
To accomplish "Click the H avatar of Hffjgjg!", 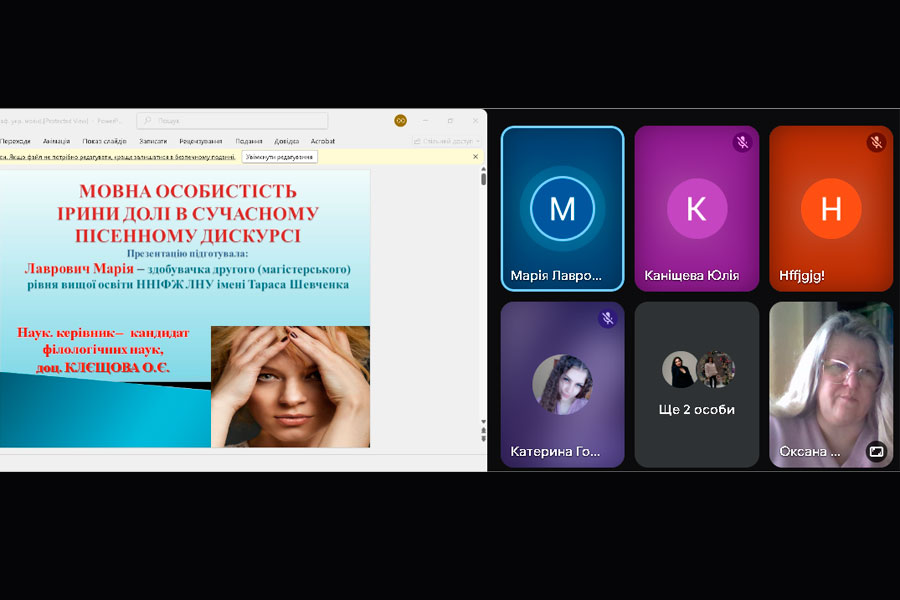I will pyautogui.click(x=831, y=208).
